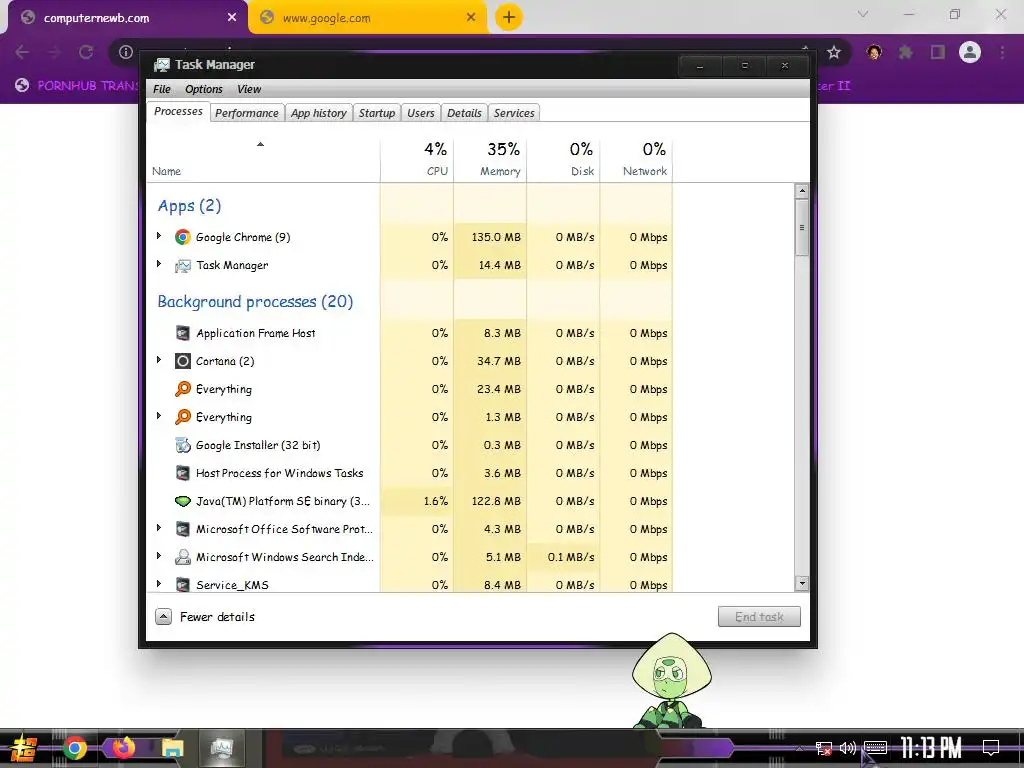Open Chrome extensions puzzle icon
The image size is (1024, 768).
(x=906, y=52)
